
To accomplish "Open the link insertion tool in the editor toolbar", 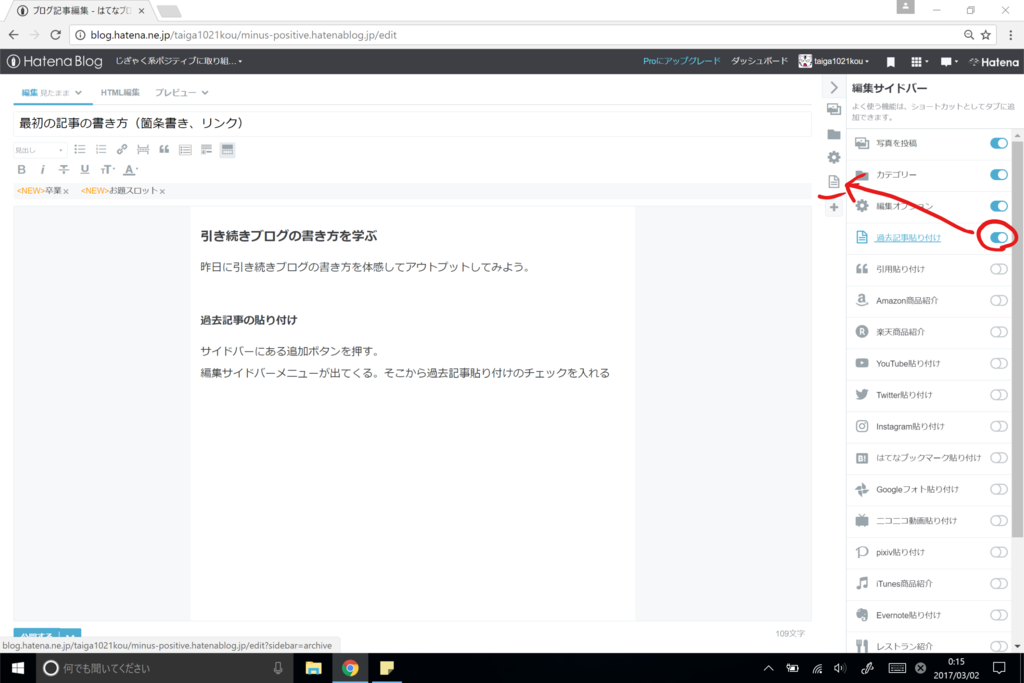I will click(121, 150).
